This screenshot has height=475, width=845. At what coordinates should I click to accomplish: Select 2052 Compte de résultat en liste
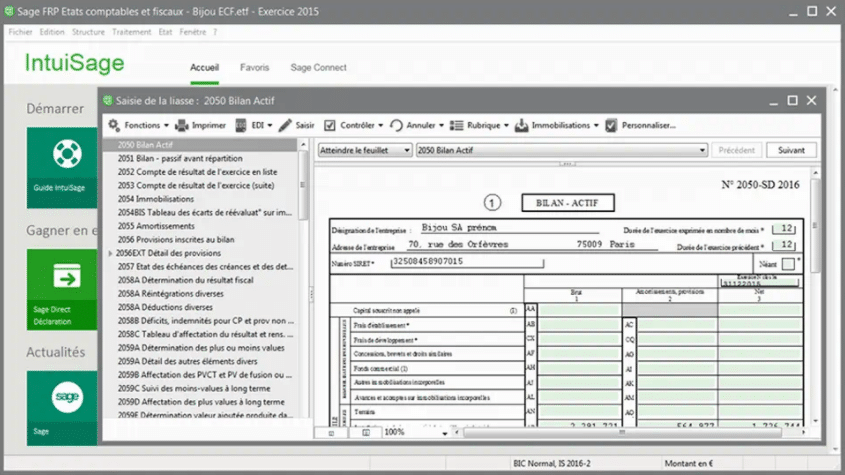pos(197,172)
